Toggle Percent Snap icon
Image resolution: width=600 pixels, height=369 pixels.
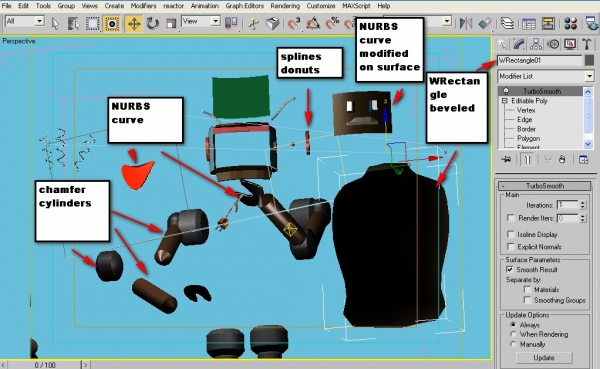pos(332,24)
